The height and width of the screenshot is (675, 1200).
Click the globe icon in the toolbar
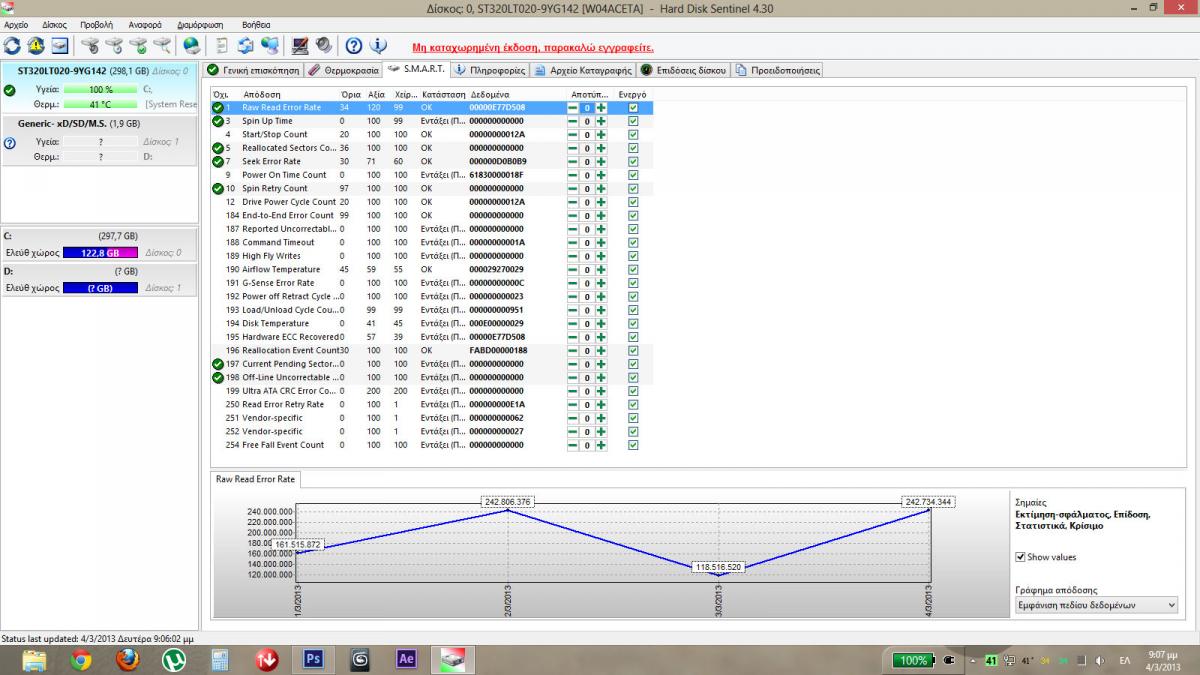coord(191,45)
